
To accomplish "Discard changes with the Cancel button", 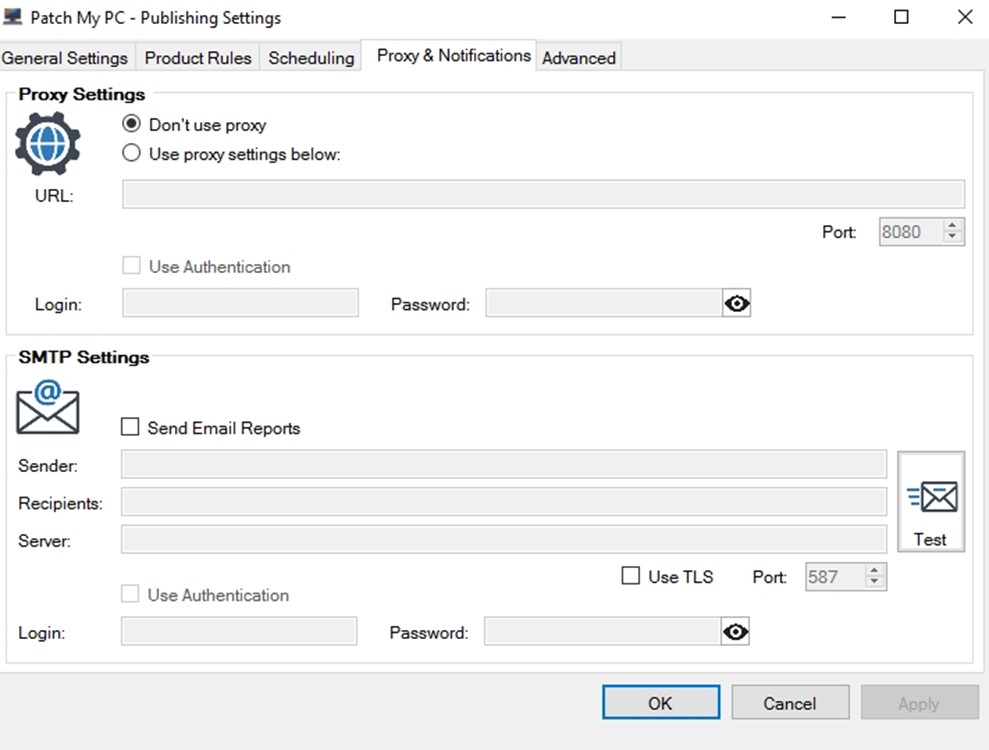I will click(x=790, y=703).
